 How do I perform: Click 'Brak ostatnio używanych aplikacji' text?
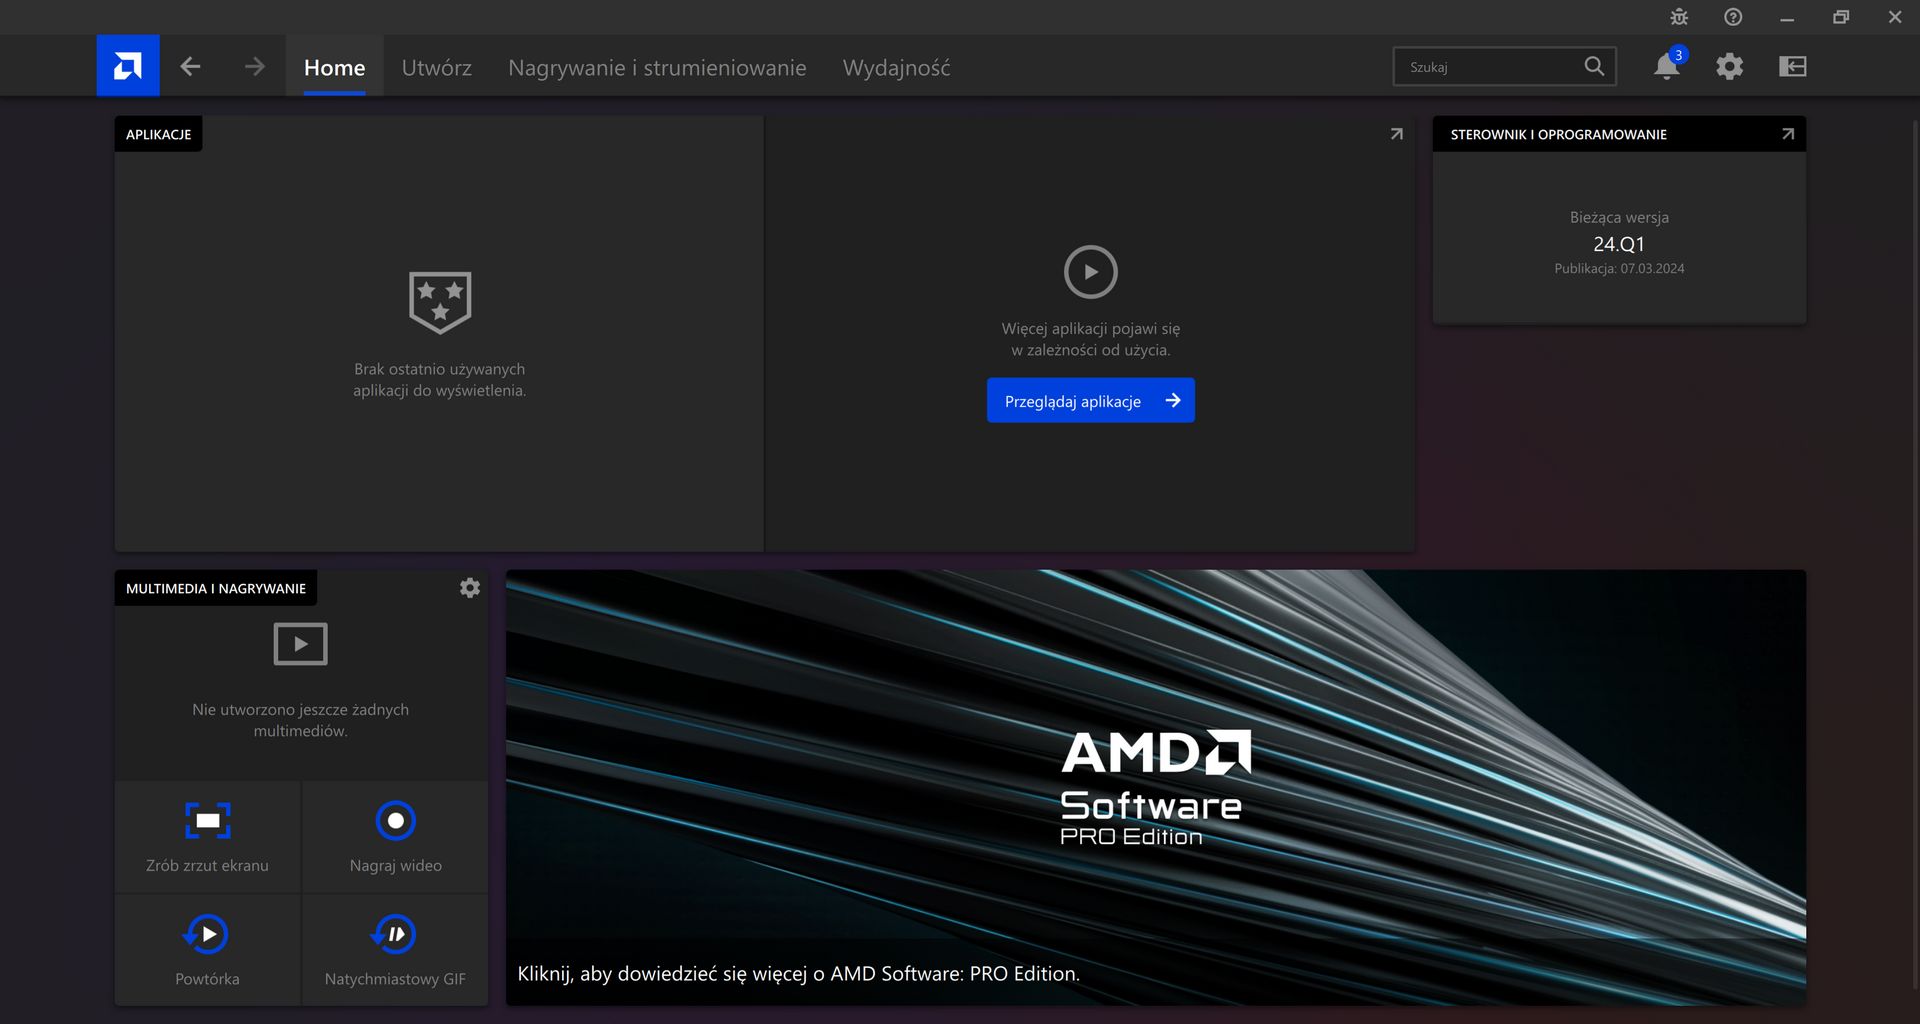[440, 380]
